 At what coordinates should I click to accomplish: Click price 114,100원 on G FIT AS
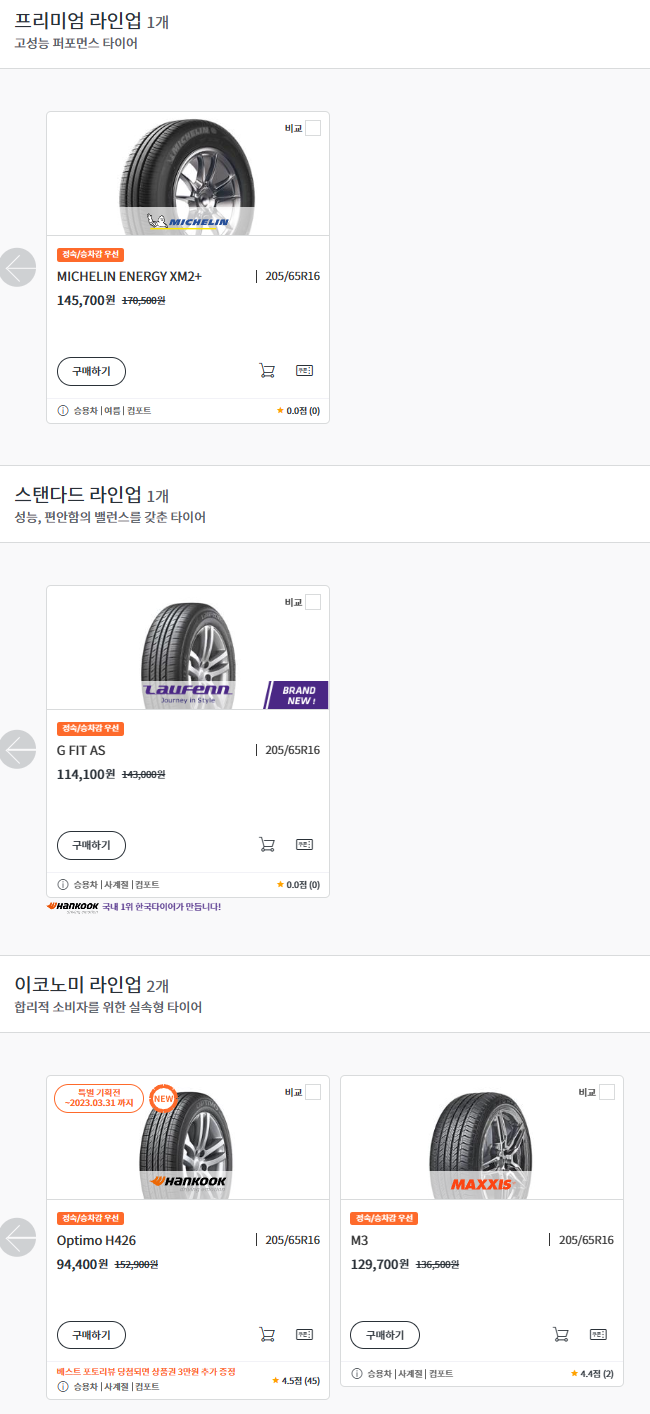[x=86, y=774]
